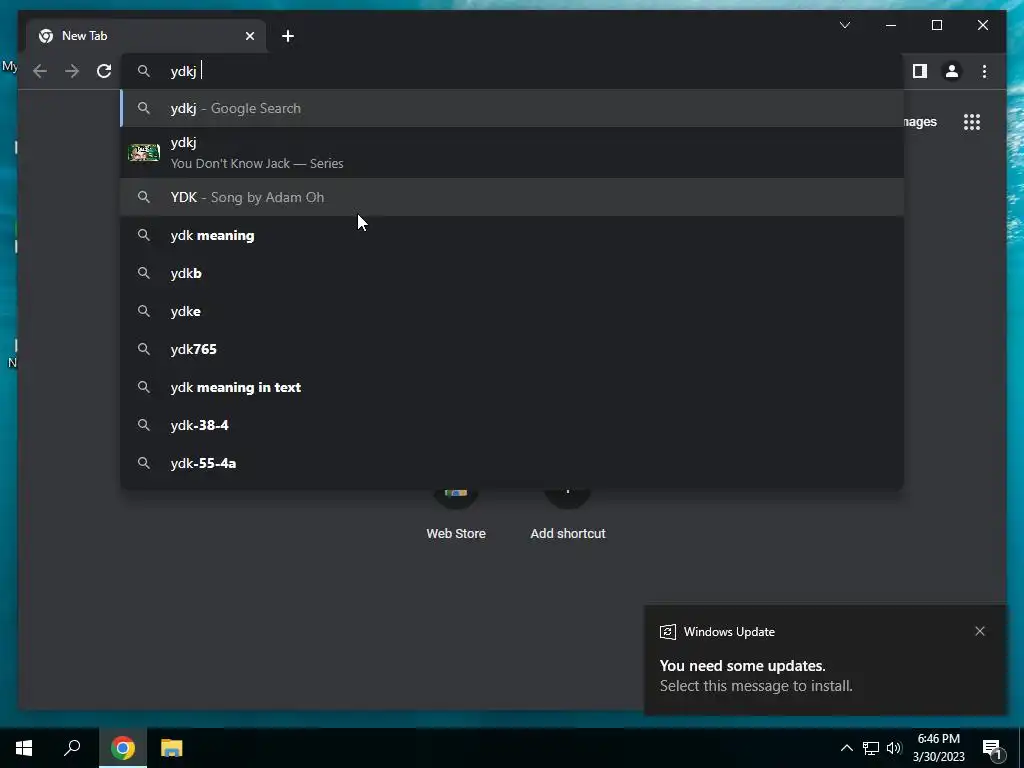Select the 'ydk meaning in text' suggestion

pos(512,387)
